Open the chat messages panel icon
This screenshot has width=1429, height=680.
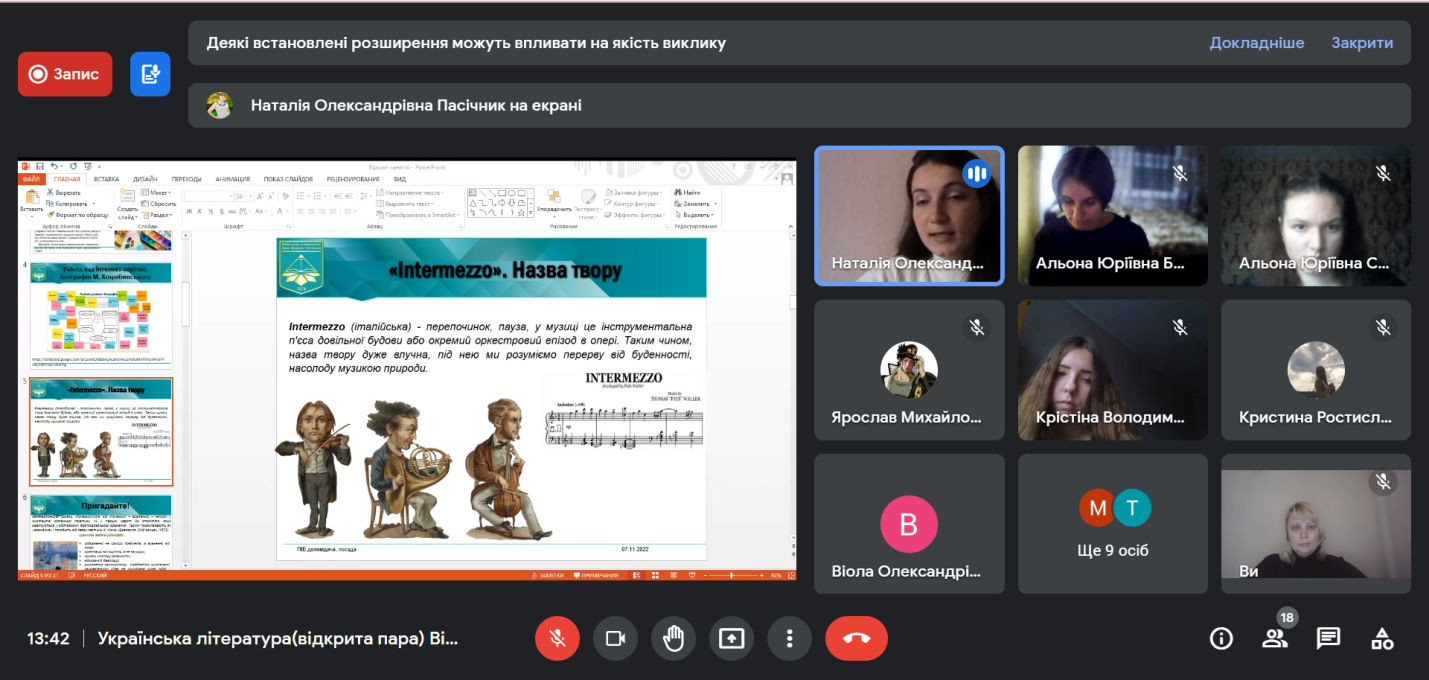coord(1328,639)
